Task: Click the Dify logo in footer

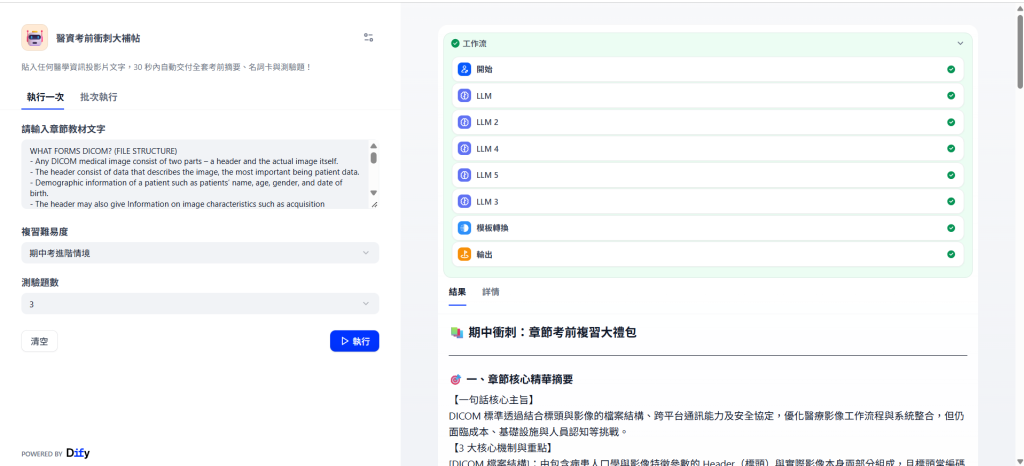Action: pos(78,453)
